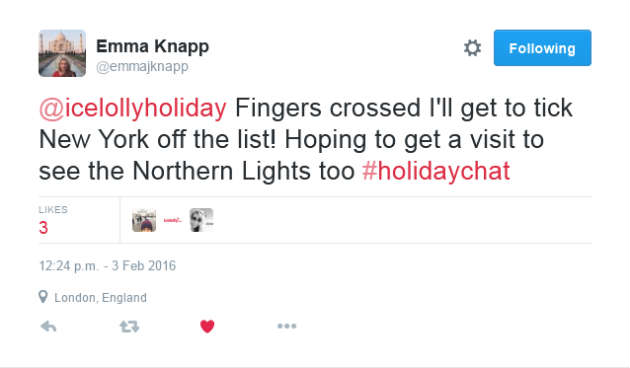
Task: Unlike the tweet via red heart
Action: [x=207, y=326]
